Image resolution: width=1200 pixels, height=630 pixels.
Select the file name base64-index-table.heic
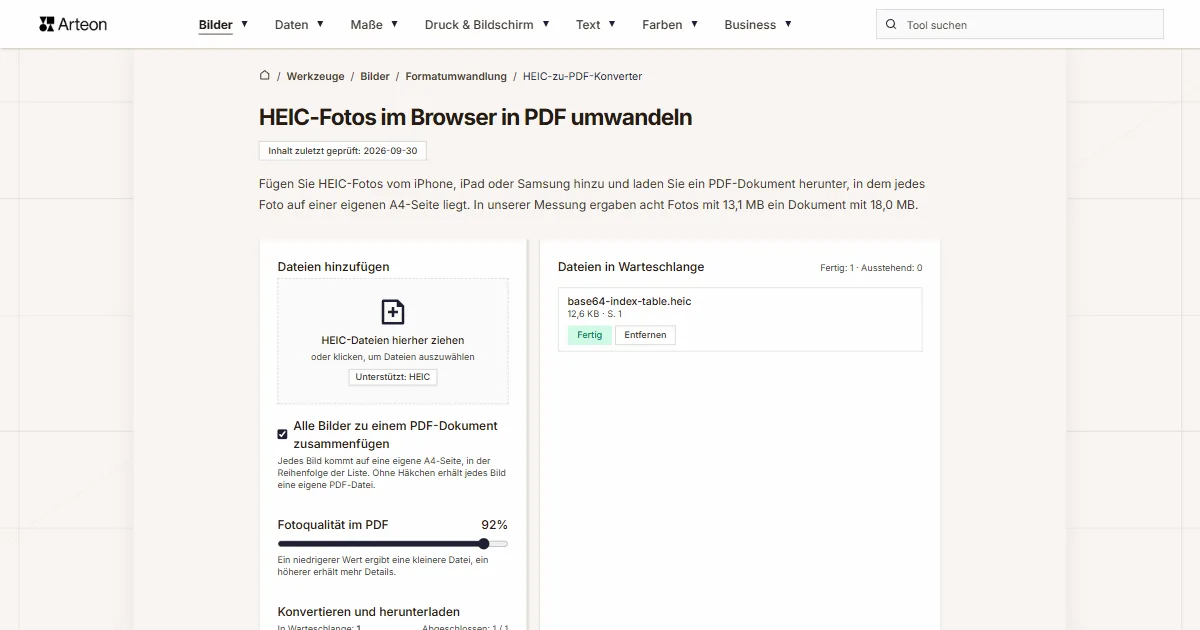tap(629, 301)
